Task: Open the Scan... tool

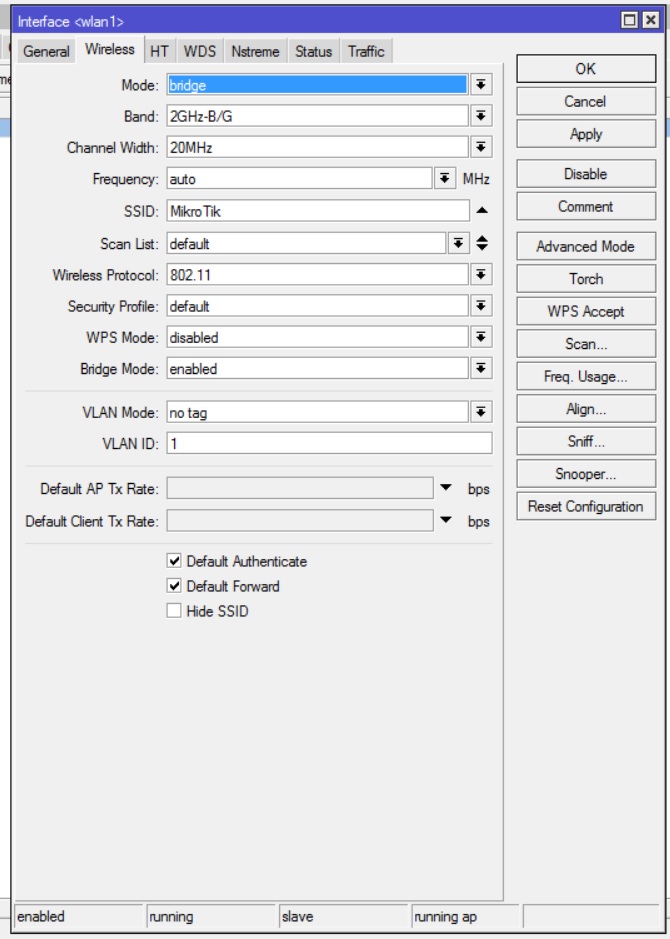Action: pyautogui.click(x=586, y=344)
